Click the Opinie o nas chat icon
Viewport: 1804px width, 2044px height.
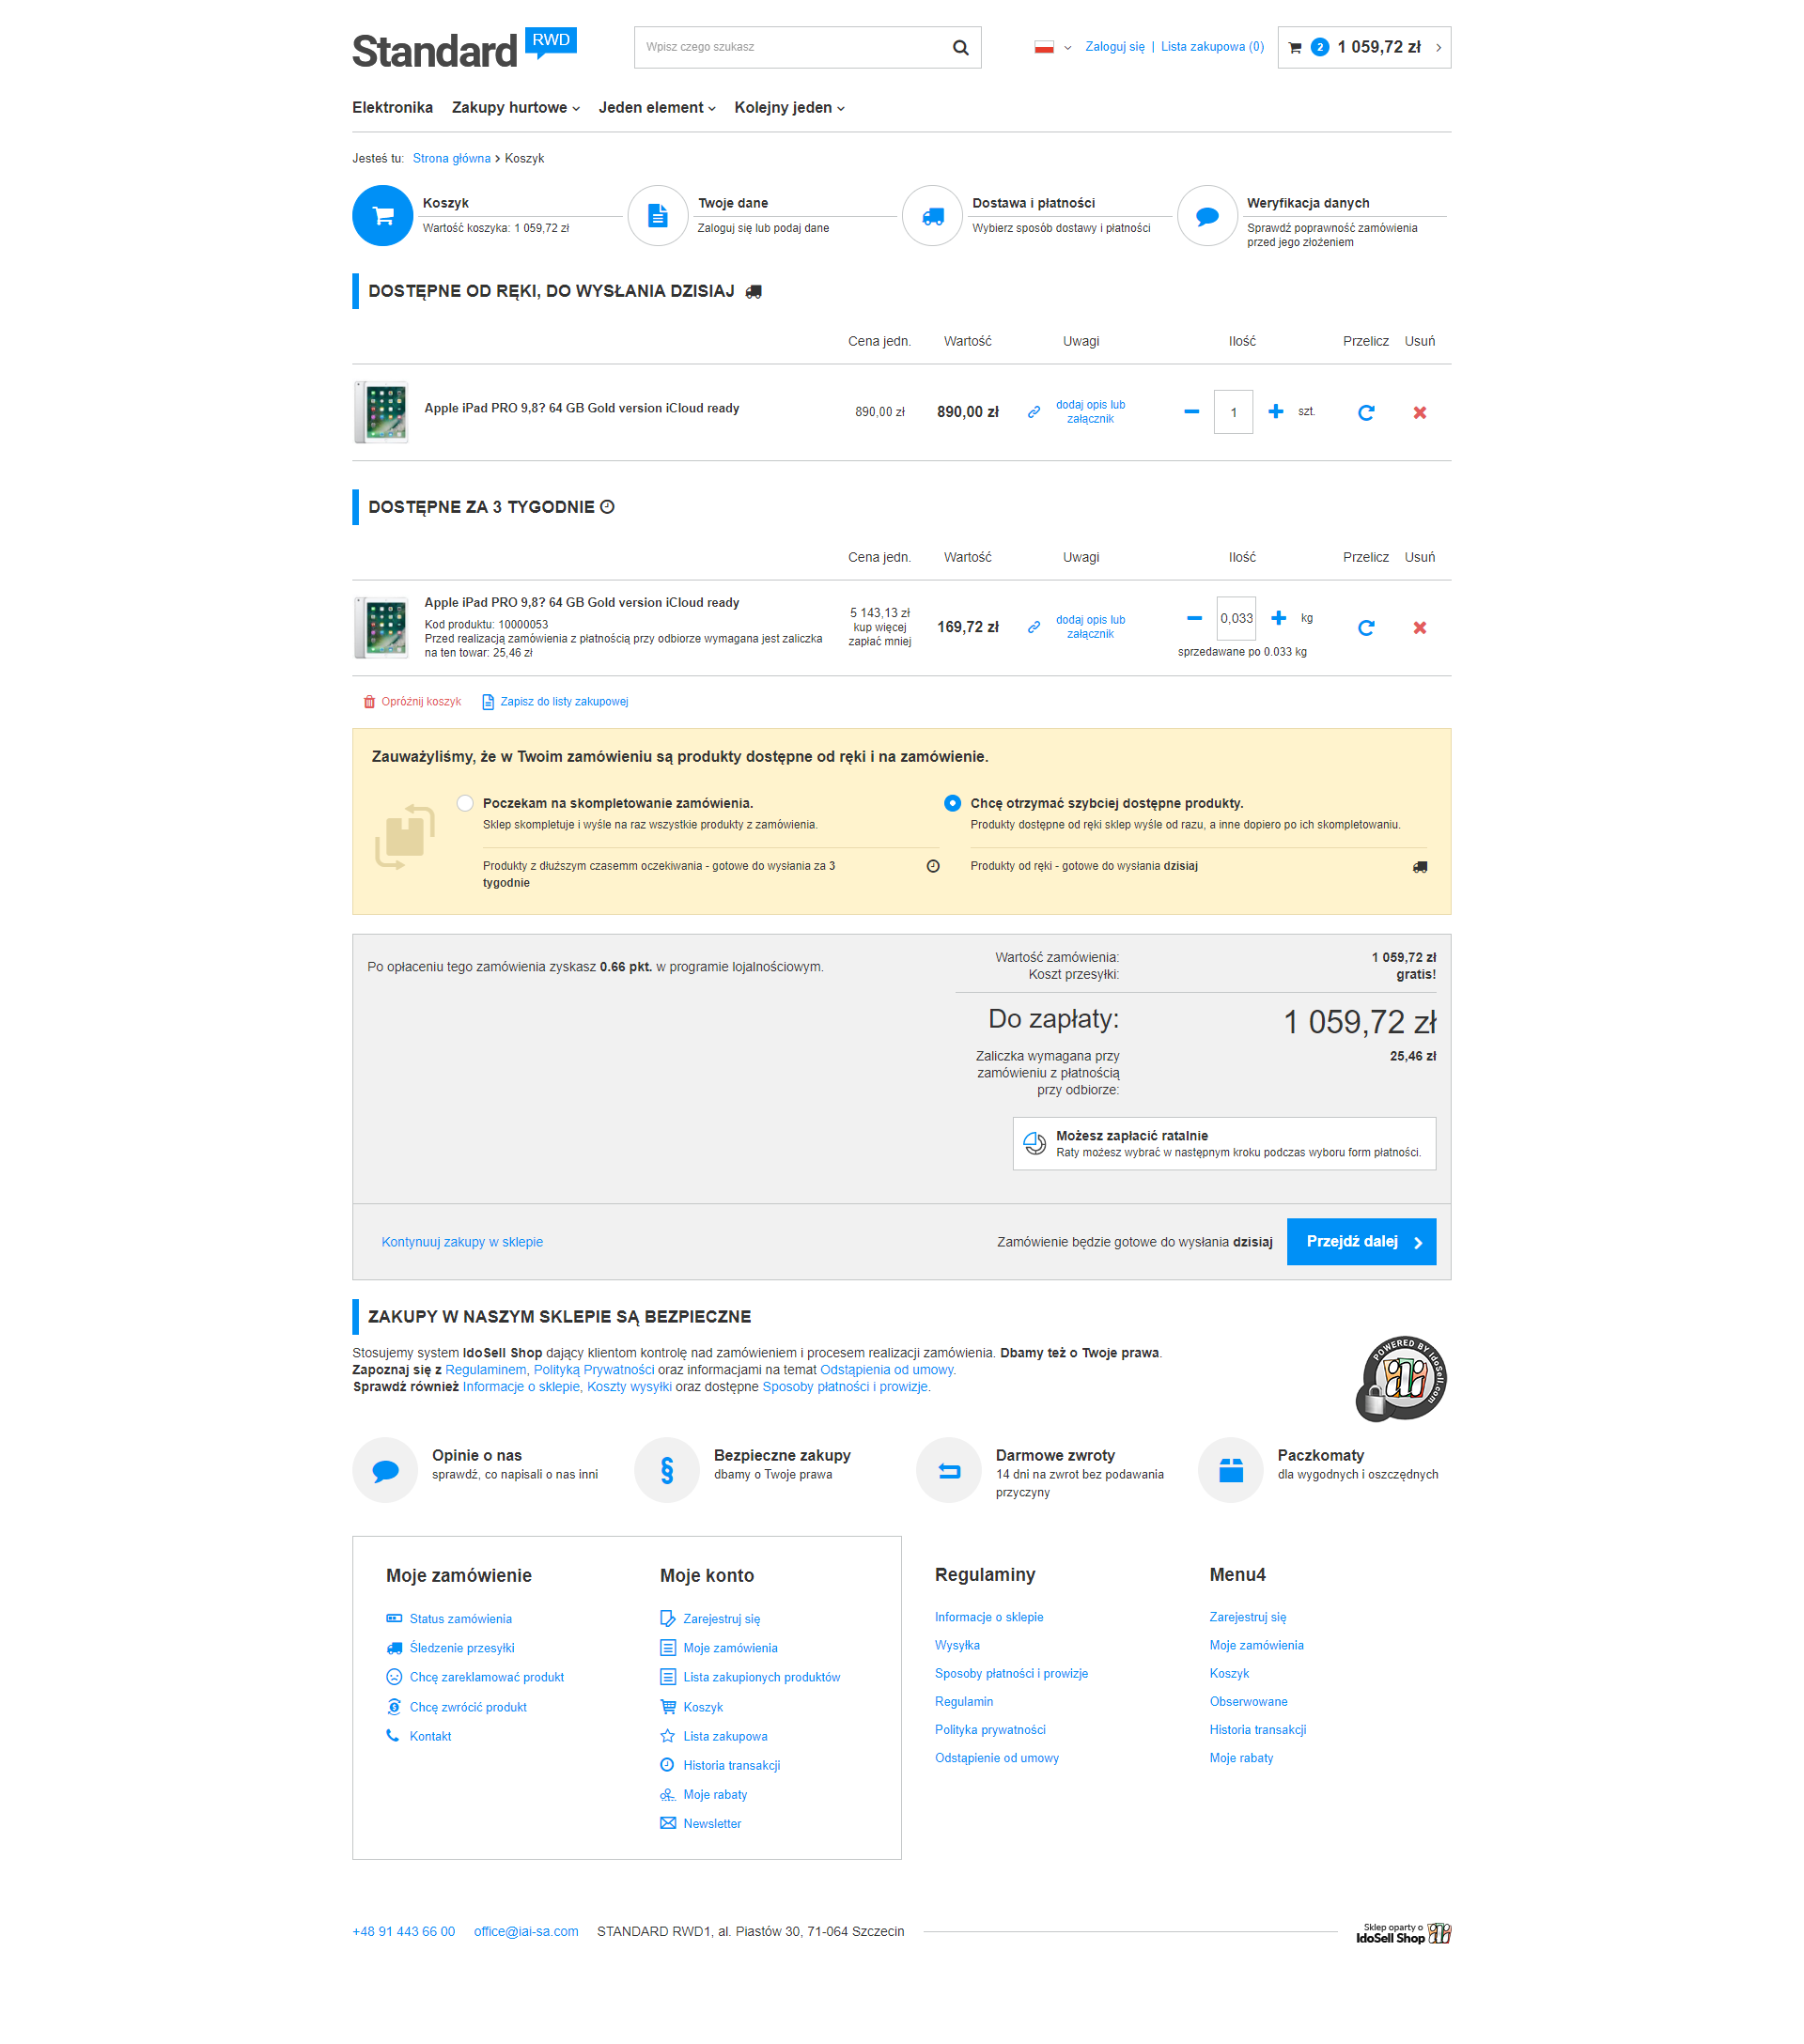[x=385, y=1470]
